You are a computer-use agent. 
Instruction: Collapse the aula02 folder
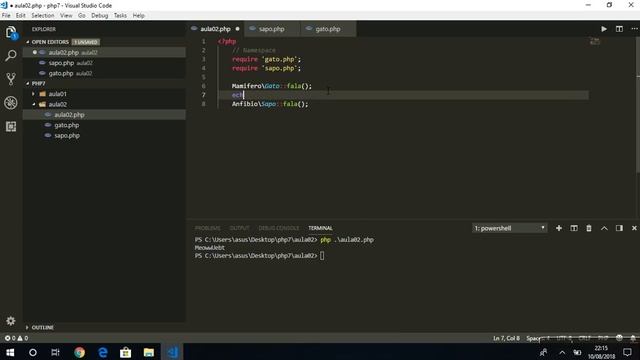coord(57,104)
